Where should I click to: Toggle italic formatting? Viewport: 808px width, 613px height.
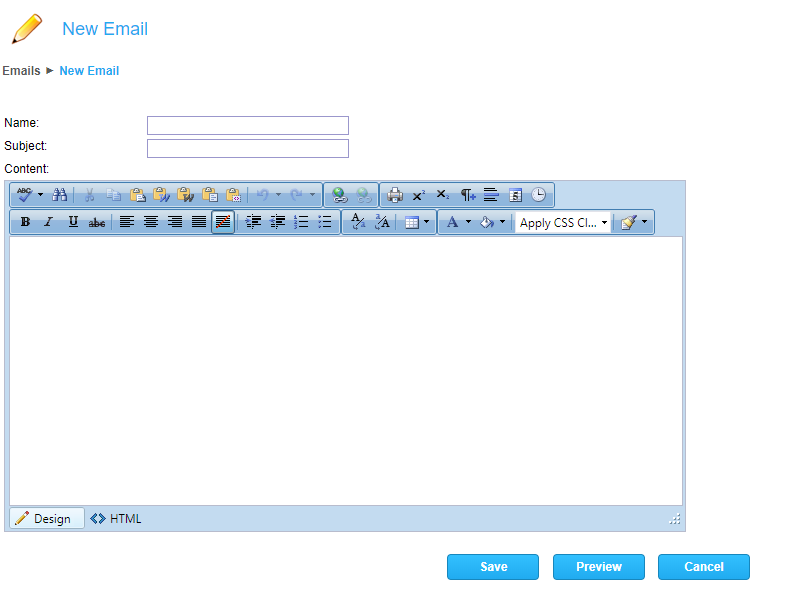[x=48, y=222]
